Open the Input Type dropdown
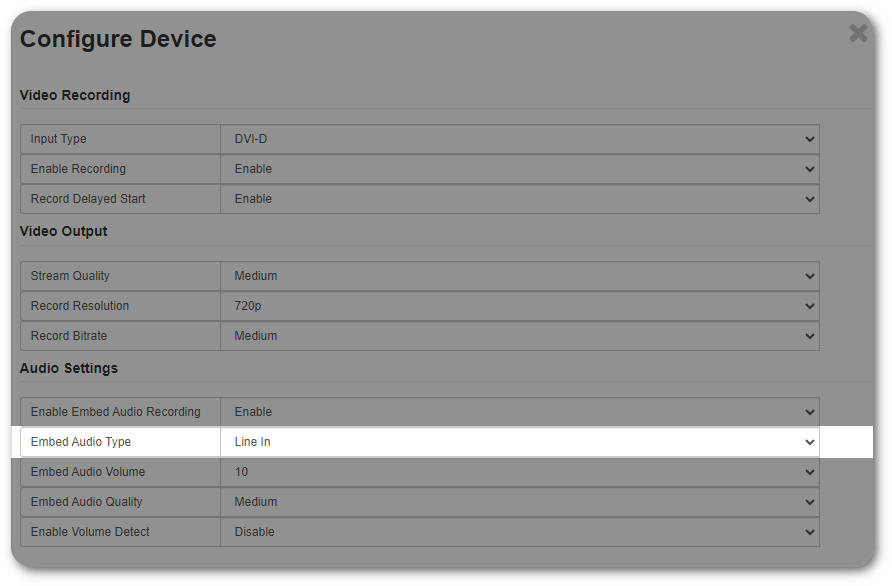The width and height of the screenshot is (892, 586). coord(520,139)
